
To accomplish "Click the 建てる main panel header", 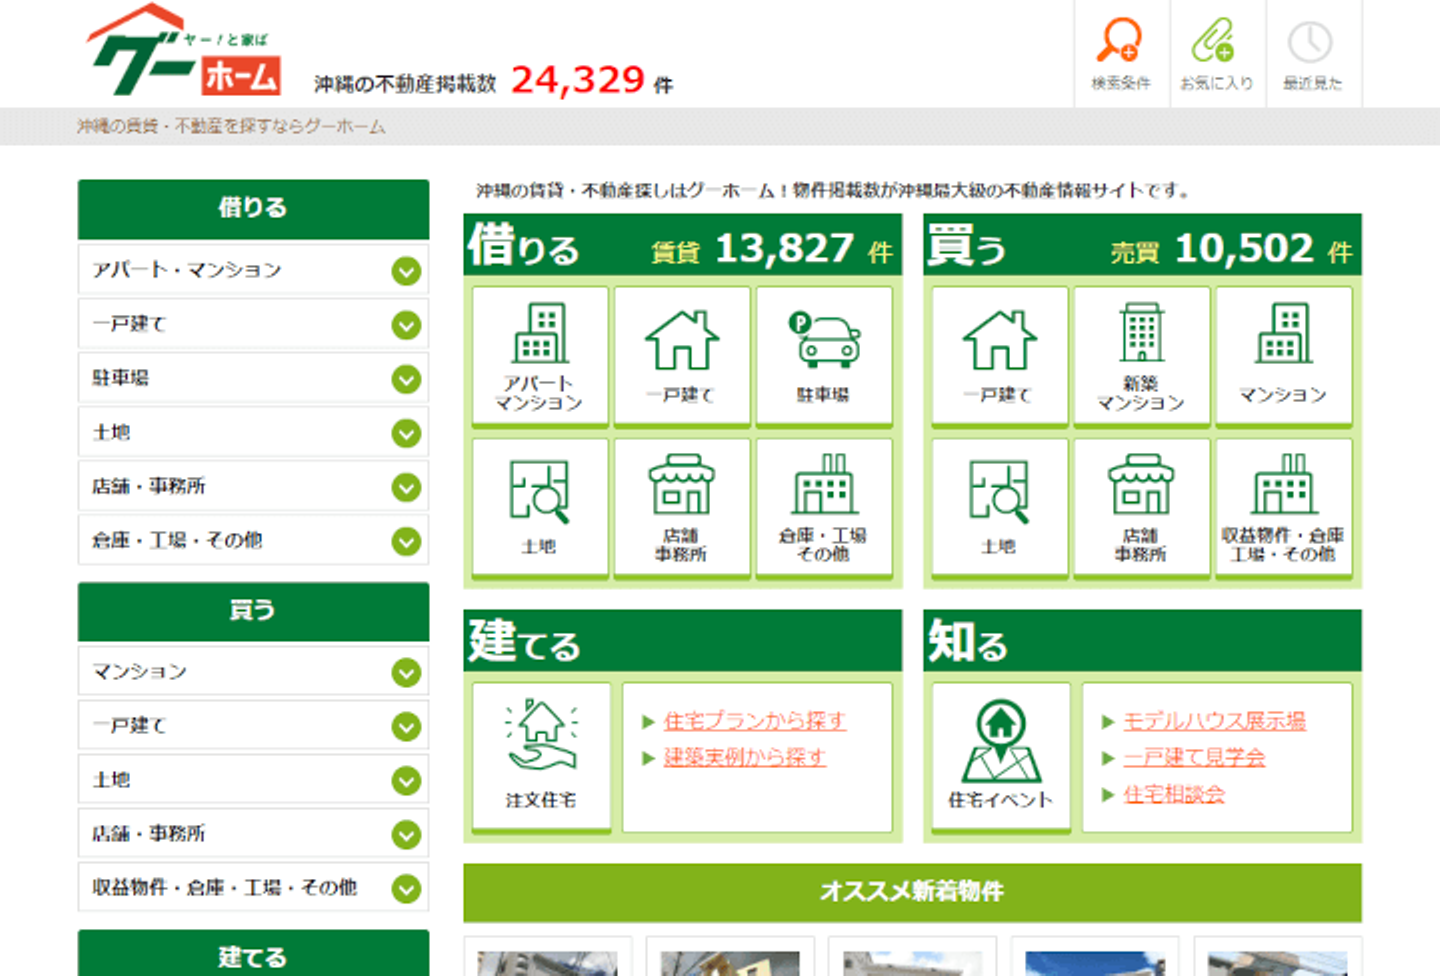I will point(683,640).
